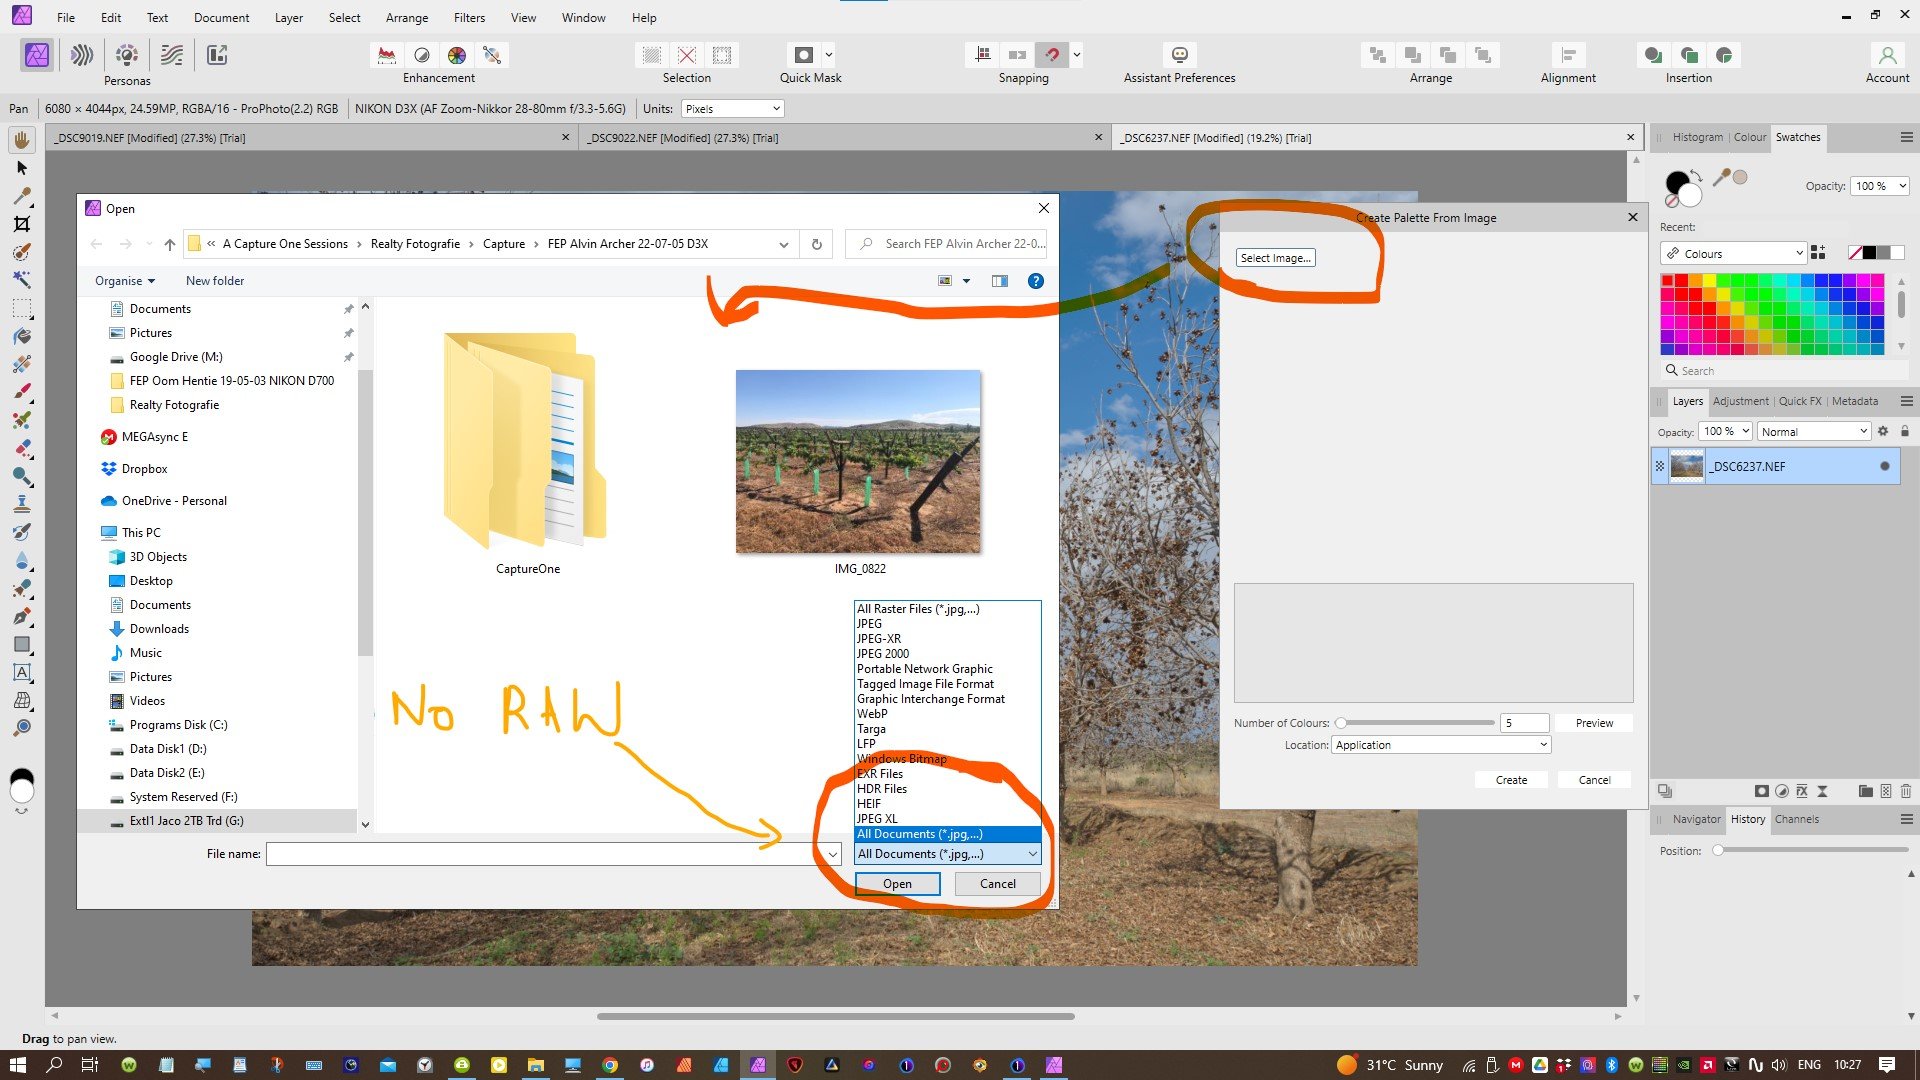Choose Insert behind selection icon
The image size is (1920, 1080).
(x=1653, y=55)
